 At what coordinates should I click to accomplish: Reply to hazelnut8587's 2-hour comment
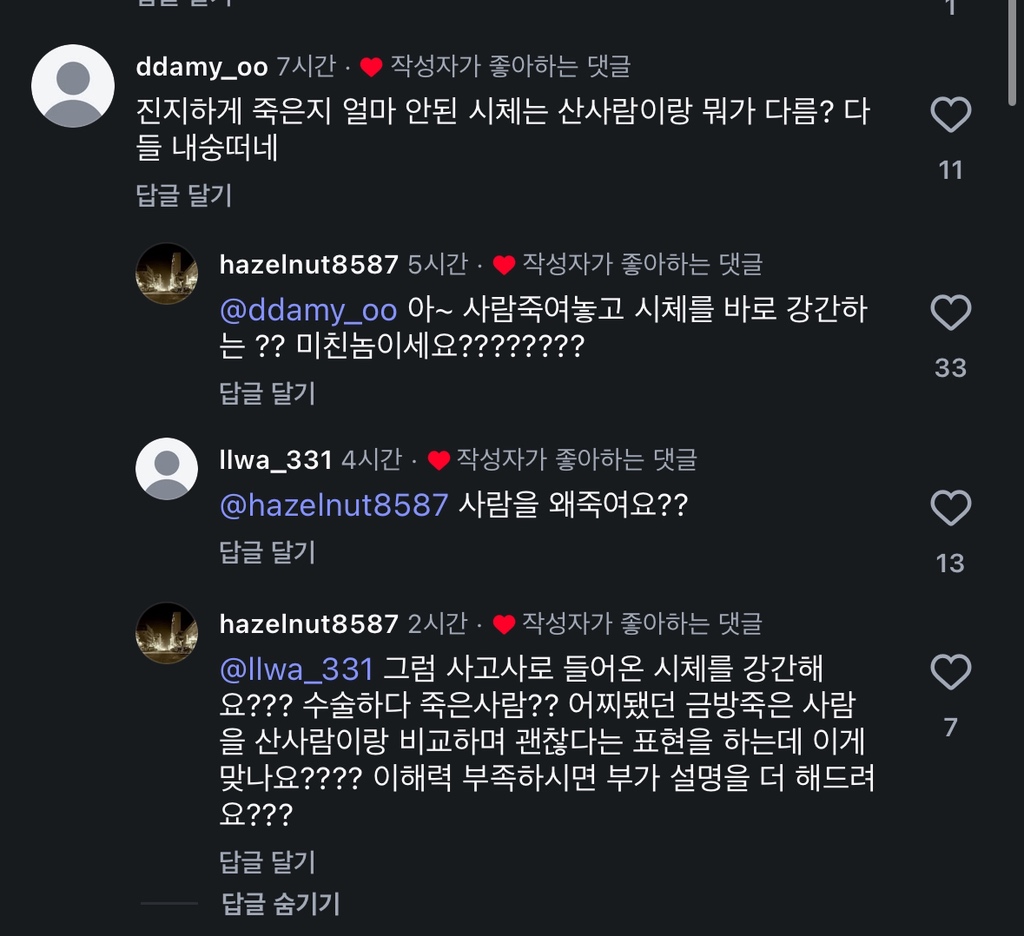coord(267,861)
